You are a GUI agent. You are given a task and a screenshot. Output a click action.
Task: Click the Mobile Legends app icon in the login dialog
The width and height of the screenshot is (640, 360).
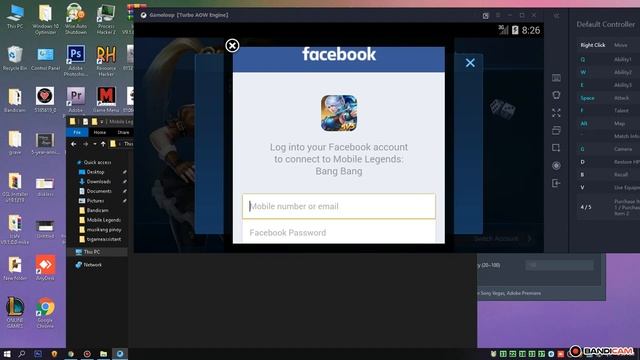click(339, 113)
